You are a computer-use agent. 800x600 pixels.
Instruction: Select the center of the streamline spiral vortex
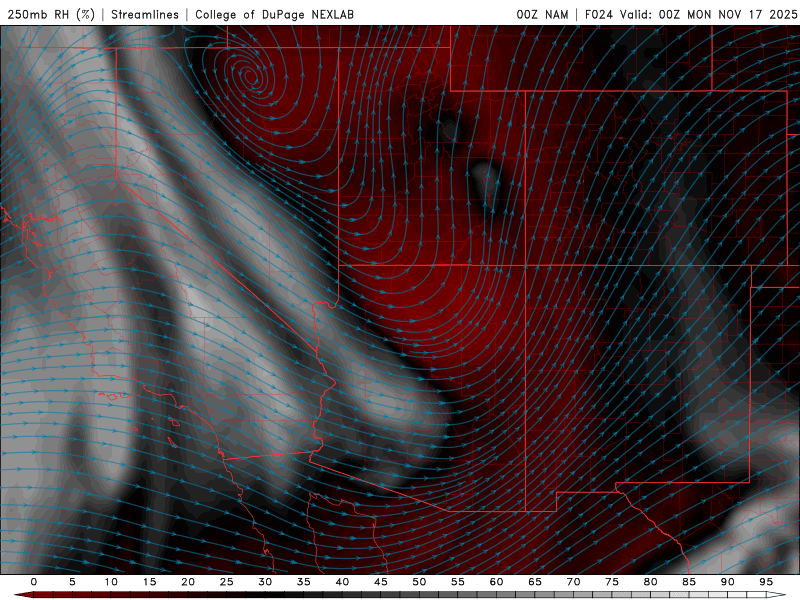tap(249, 78)
